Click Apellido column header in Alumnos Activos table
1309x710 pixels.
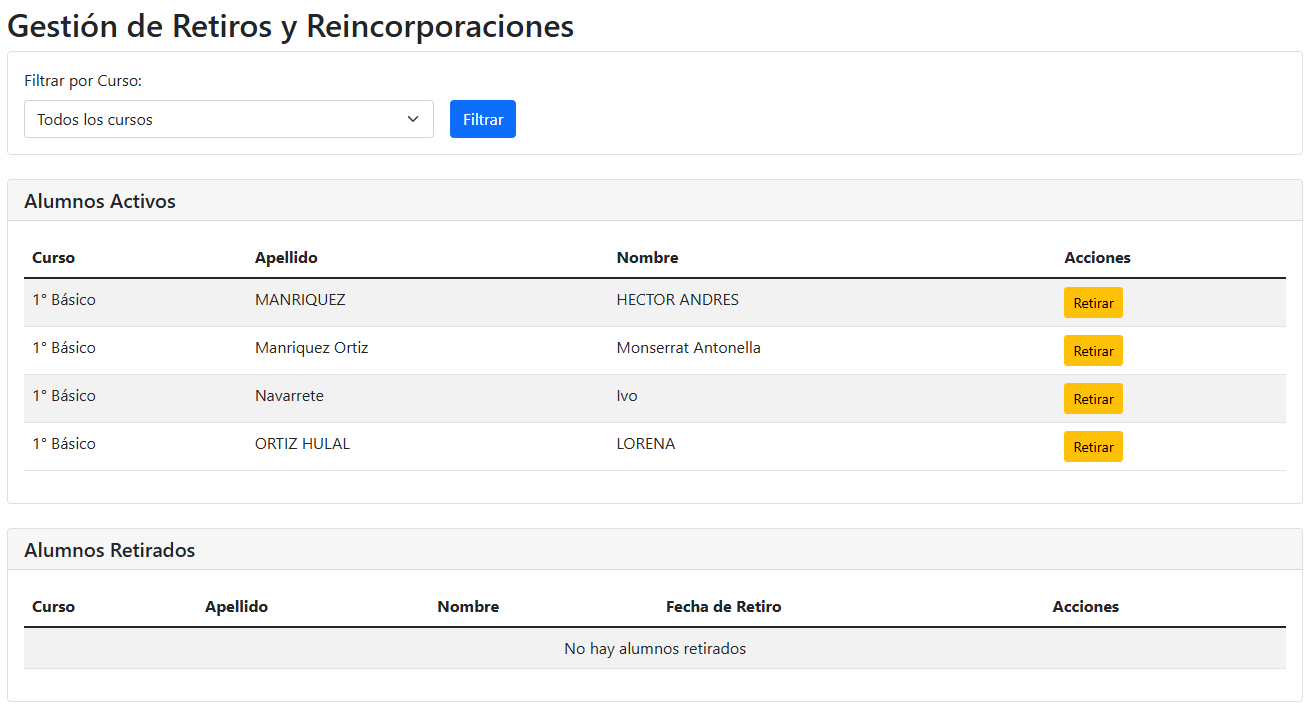pos(286,257)
